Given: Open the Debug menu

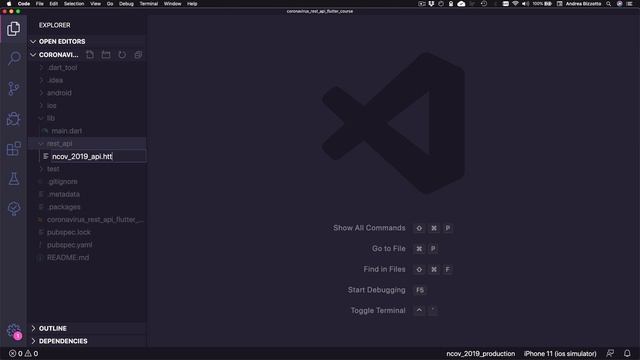Looking at the screenshot, I should 126,4.
